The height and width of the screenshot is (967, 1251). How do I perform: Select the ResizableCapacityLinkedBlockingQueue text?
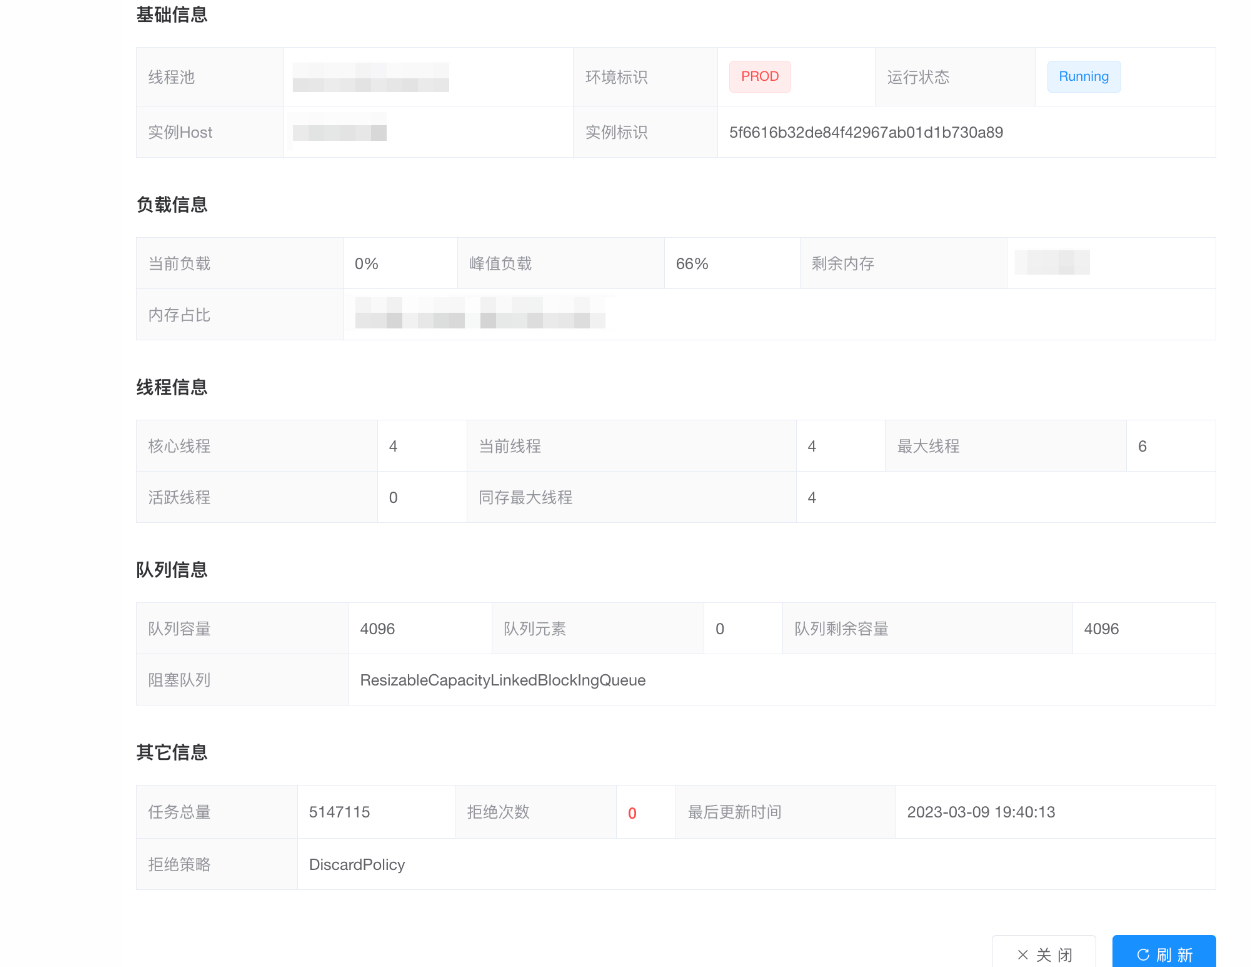502,681
